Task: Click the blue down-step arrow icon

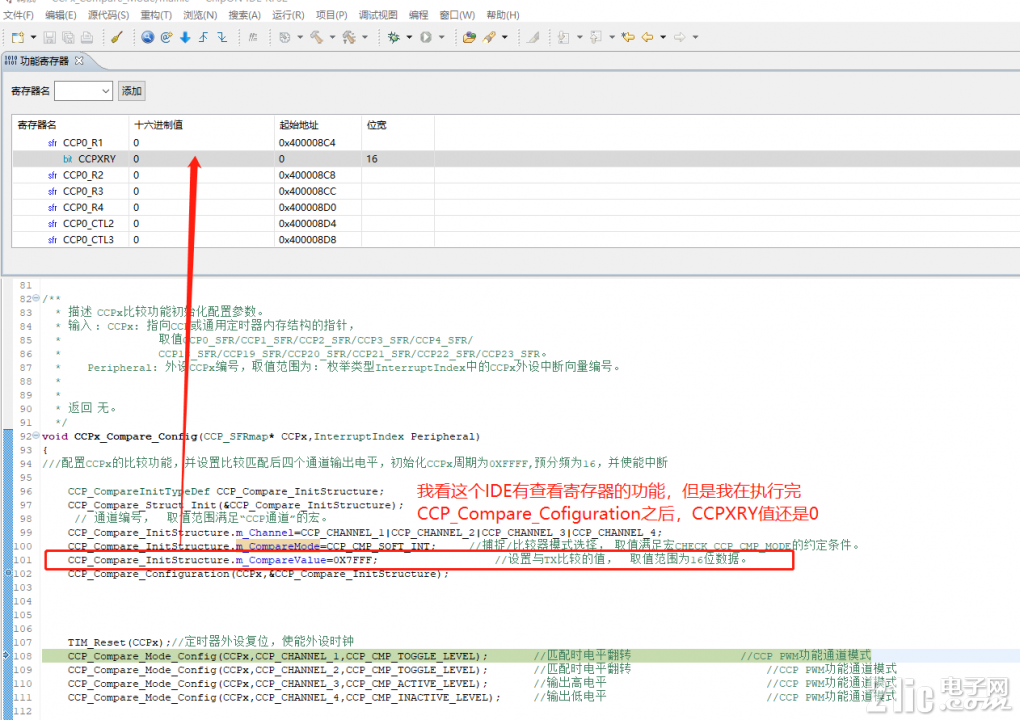Action: pos(222,38)
